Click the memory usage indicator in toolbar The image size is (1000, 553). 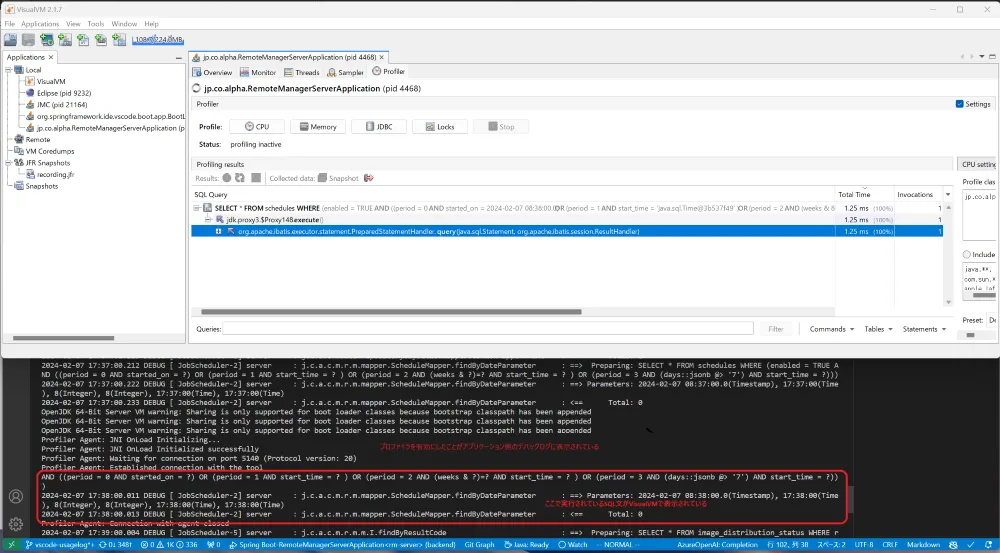pos(158,40)
